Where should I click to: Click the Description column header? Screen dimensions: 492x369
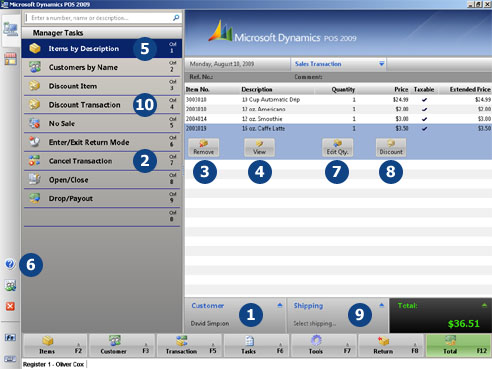(x=257, y=89)
